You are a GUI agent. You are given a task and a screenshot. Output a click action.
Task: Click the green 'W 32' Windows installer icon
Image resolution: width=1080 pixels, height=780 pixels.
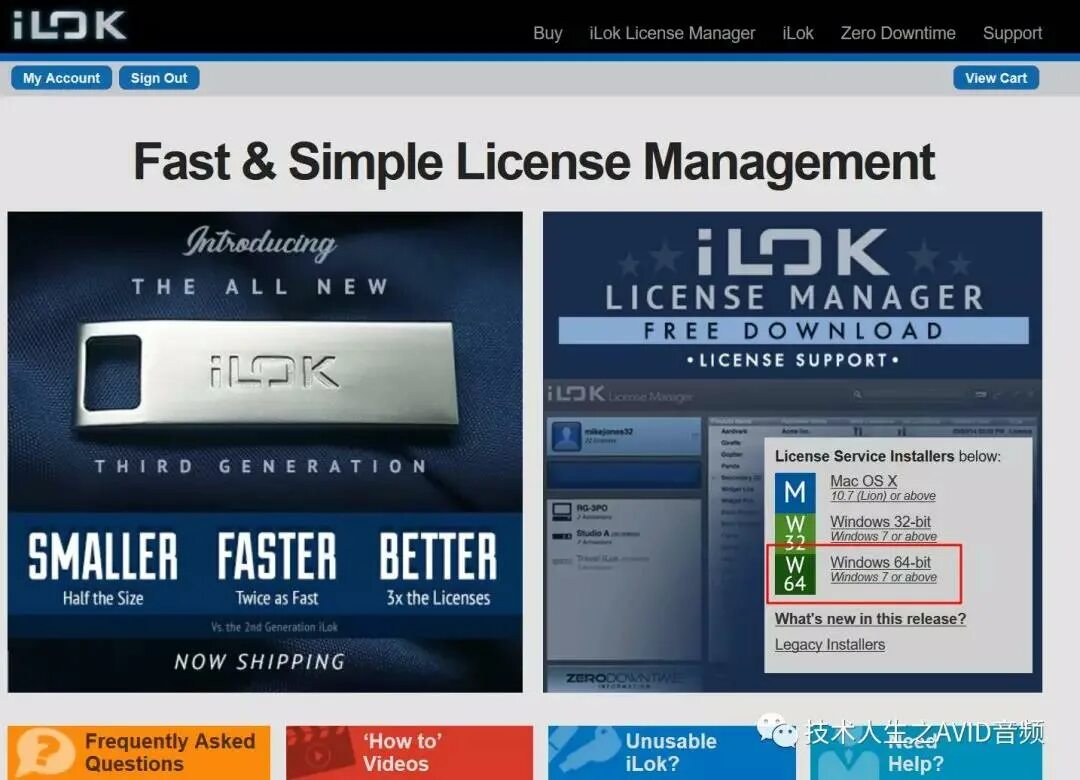coord(795,529)
